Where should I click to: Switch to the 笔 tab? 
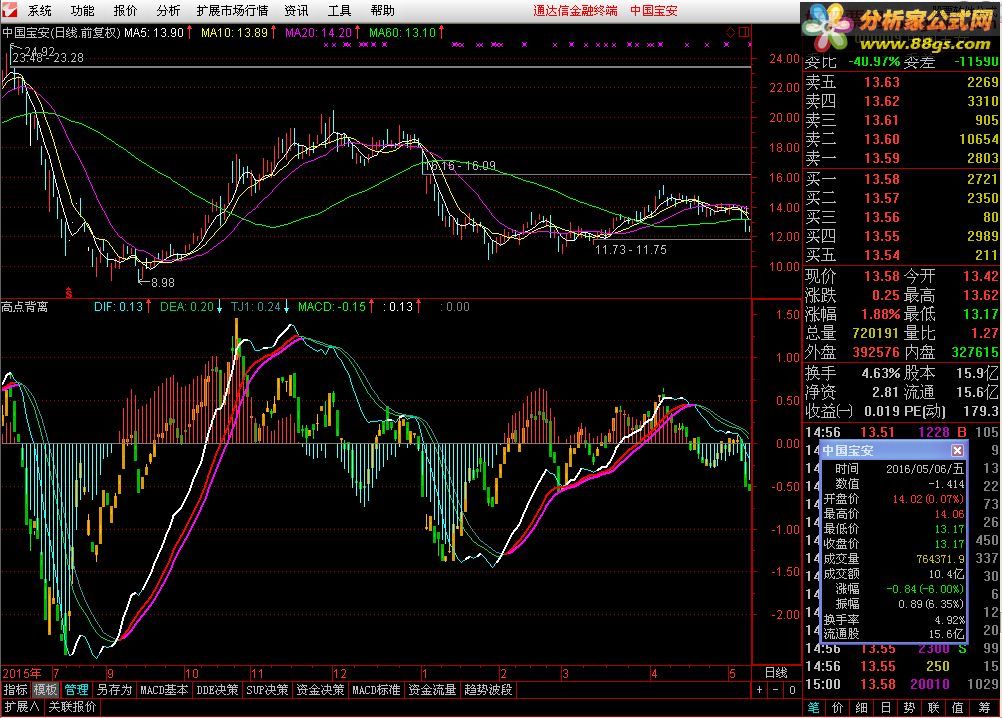pyautogui.click(x=813, y=708)
